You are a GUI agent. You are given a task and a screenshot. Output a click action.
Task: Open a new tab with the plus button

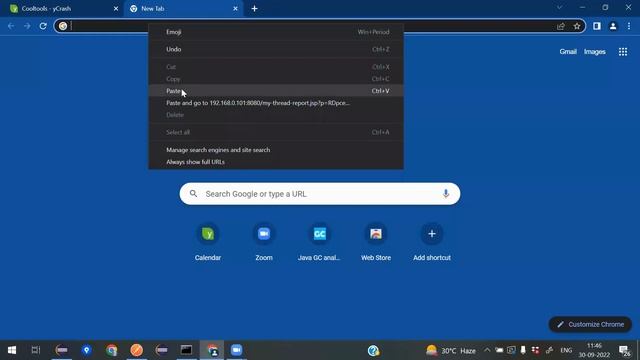254,9
